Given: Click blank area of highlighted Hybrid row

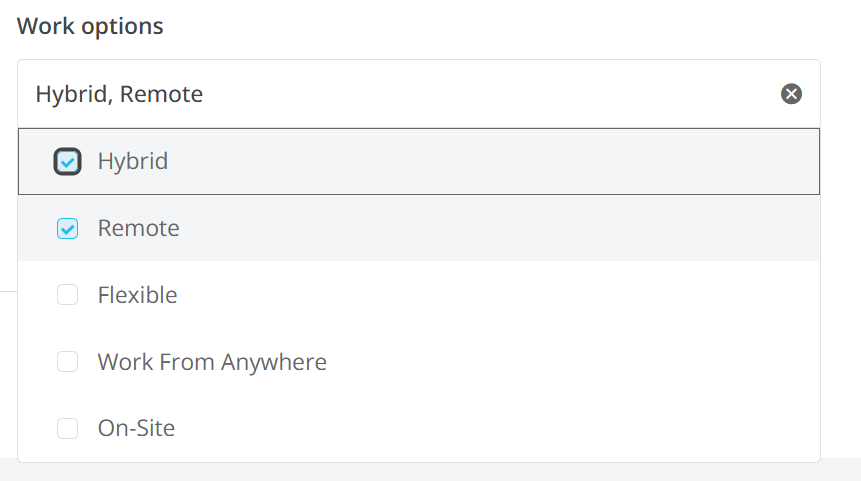Looking at the screenshot, I should click(x=500, y=161).
